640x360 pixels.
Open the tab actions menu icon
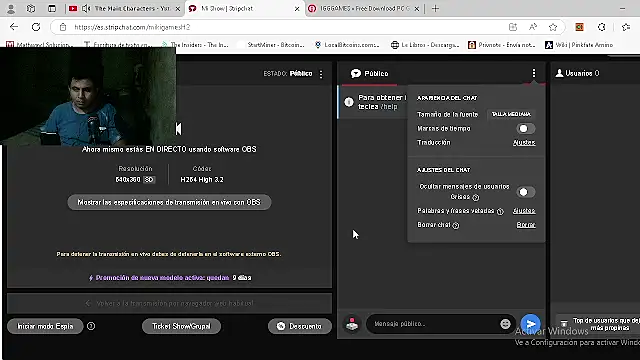pyautogui.click(x=52, y=9)
